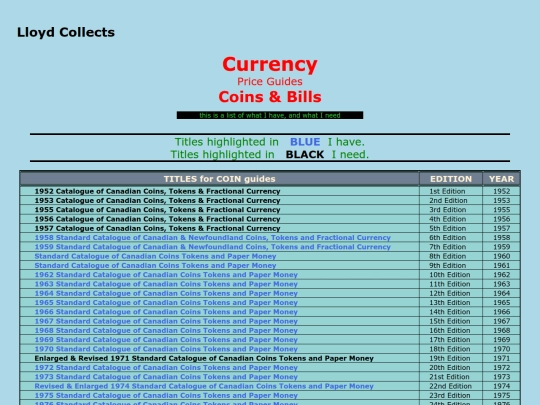Click the 'Lloyd Collects' site title

click(66, 32)
